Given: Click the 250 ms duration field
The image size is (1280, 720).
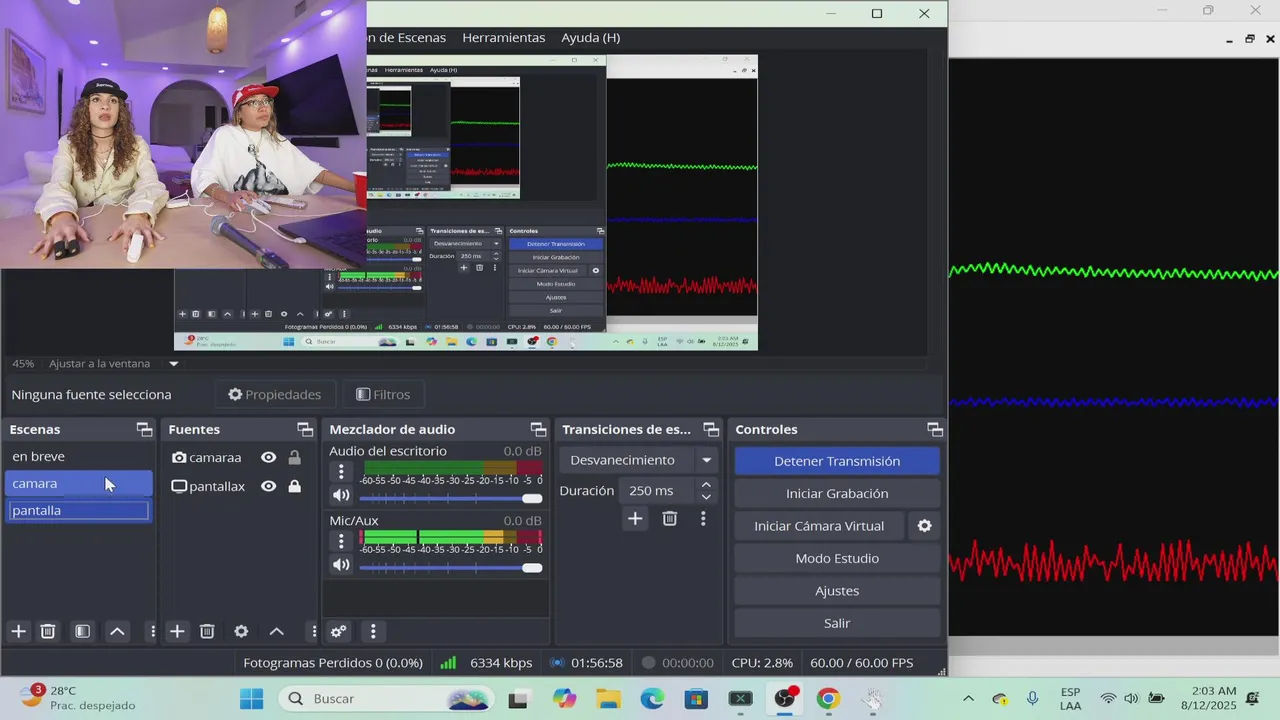Looking at the screenshot, I should [656, 491].
